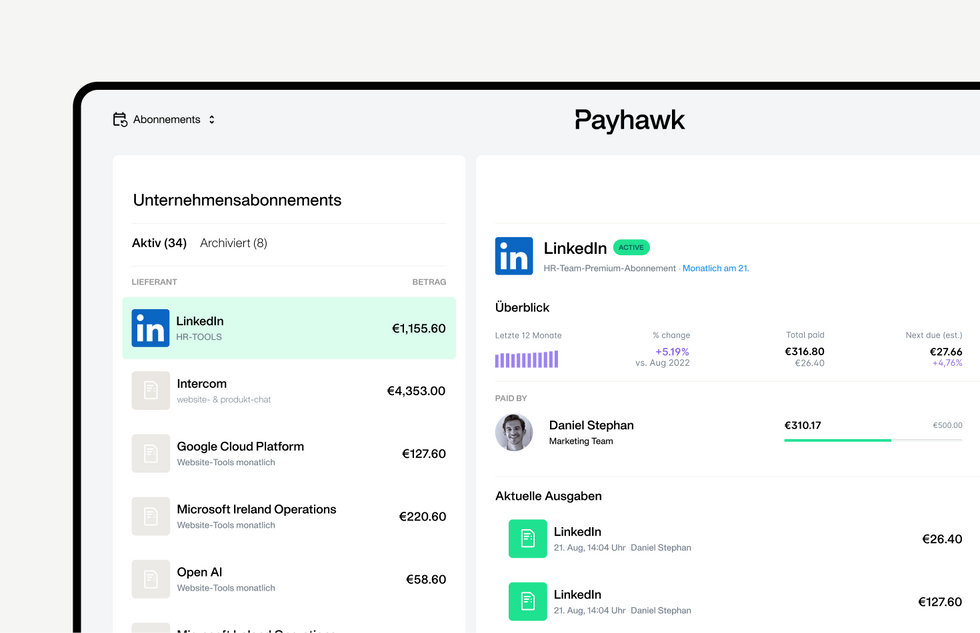This screenshot has height=633, width=980.
Task: Switch to the Archiviert (8) tab
Action: [233, 243]
